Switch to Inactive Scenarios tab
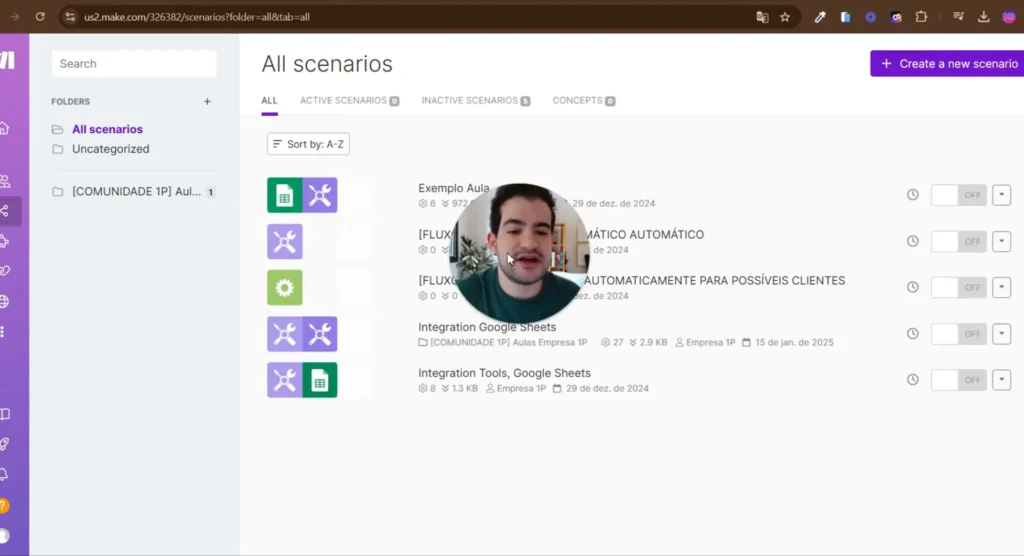This screenshot has height=556, width=1024. (x=475, y=101)
